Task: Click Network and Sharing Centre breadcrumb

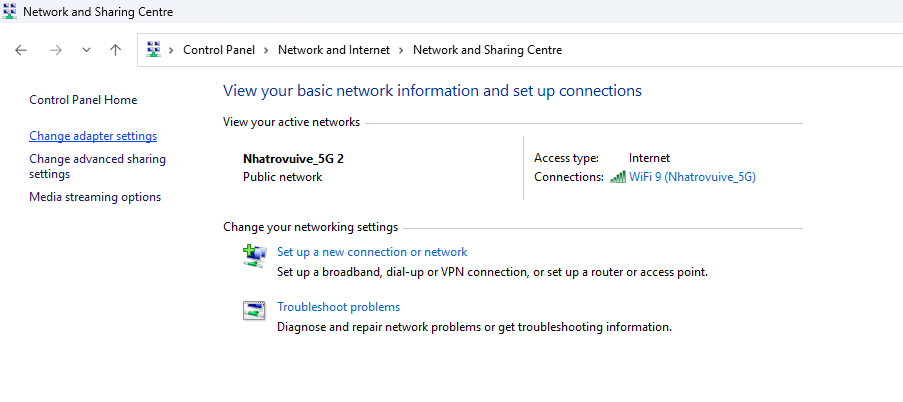Action: (x=487, y=50)
